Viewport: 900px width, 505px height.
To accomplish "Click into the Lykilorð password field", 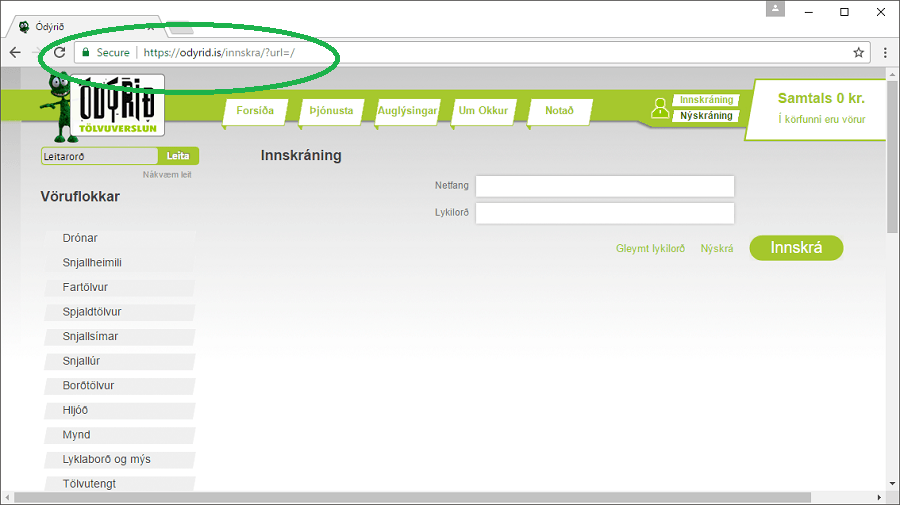I will pyautogui.click(x=604, y=213).
